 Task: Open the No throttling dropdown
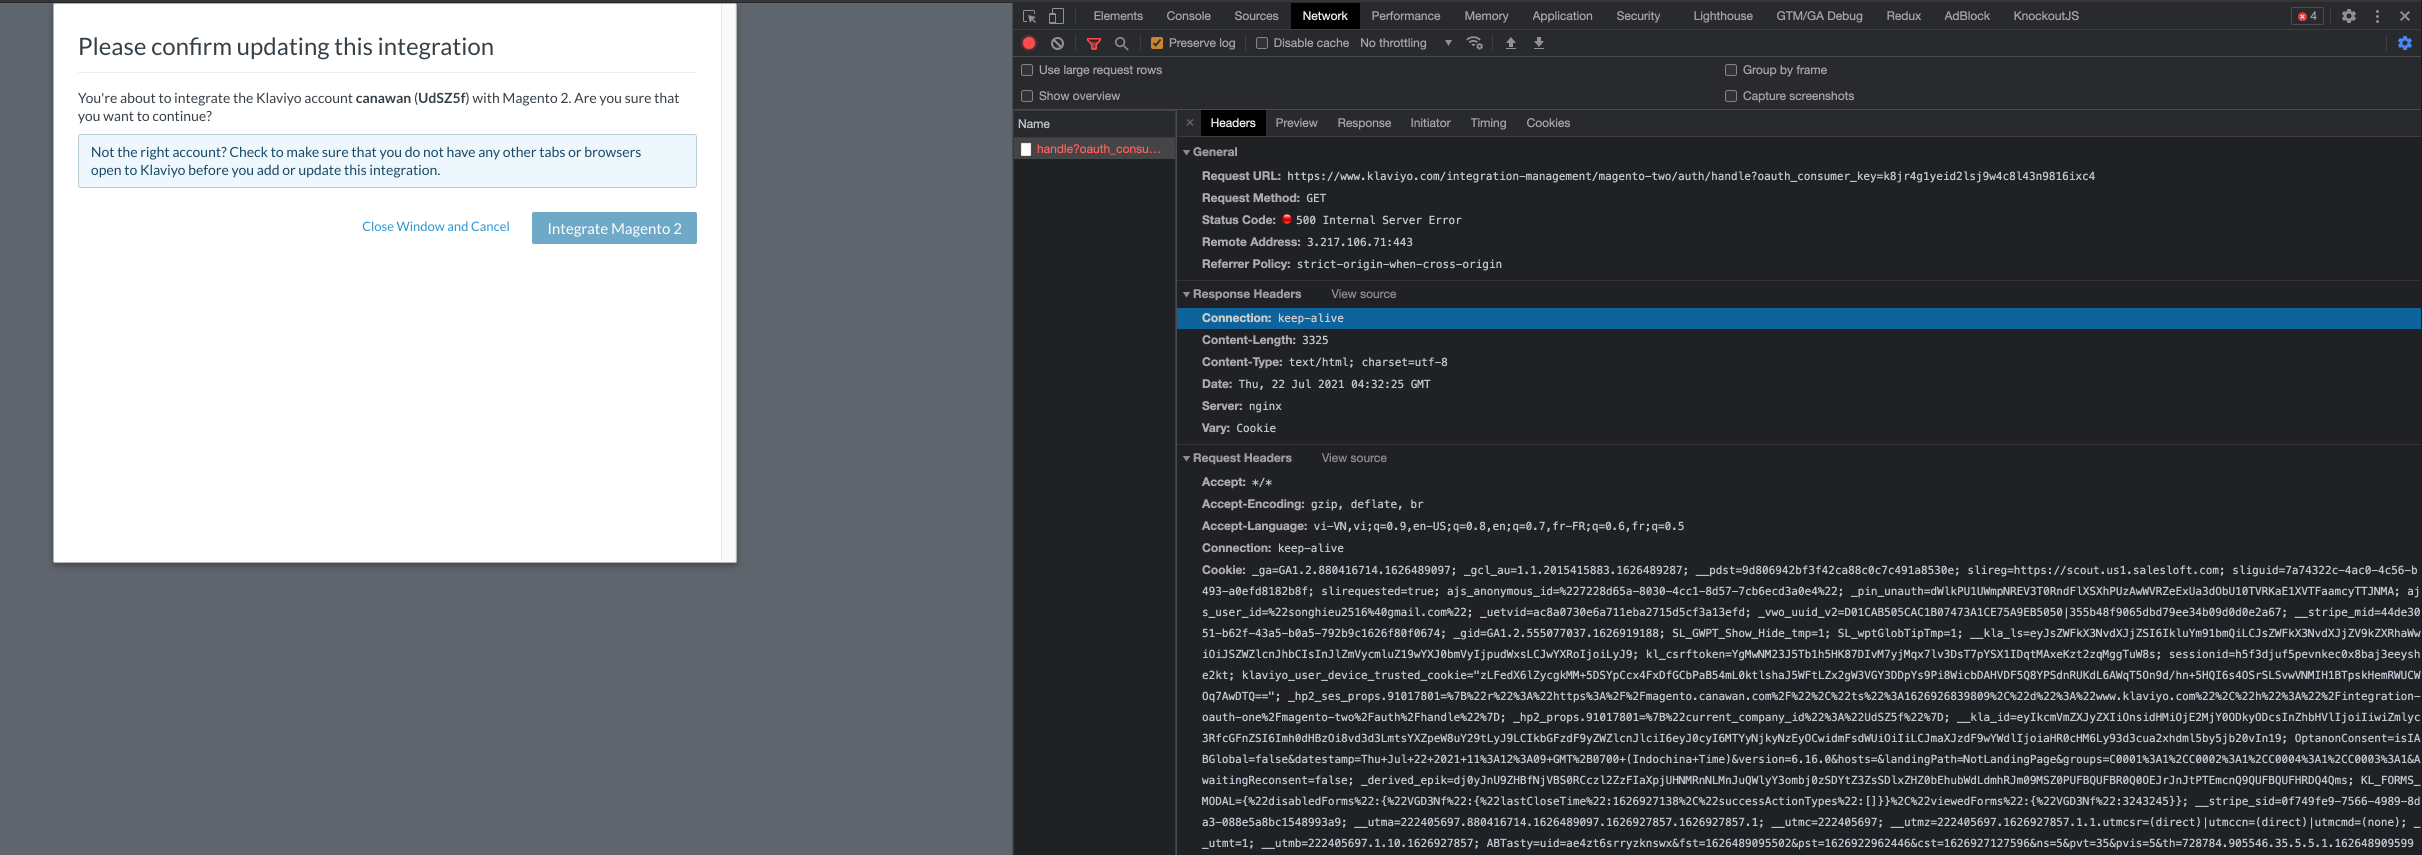pyautogui.click(x=1405, y=43)
